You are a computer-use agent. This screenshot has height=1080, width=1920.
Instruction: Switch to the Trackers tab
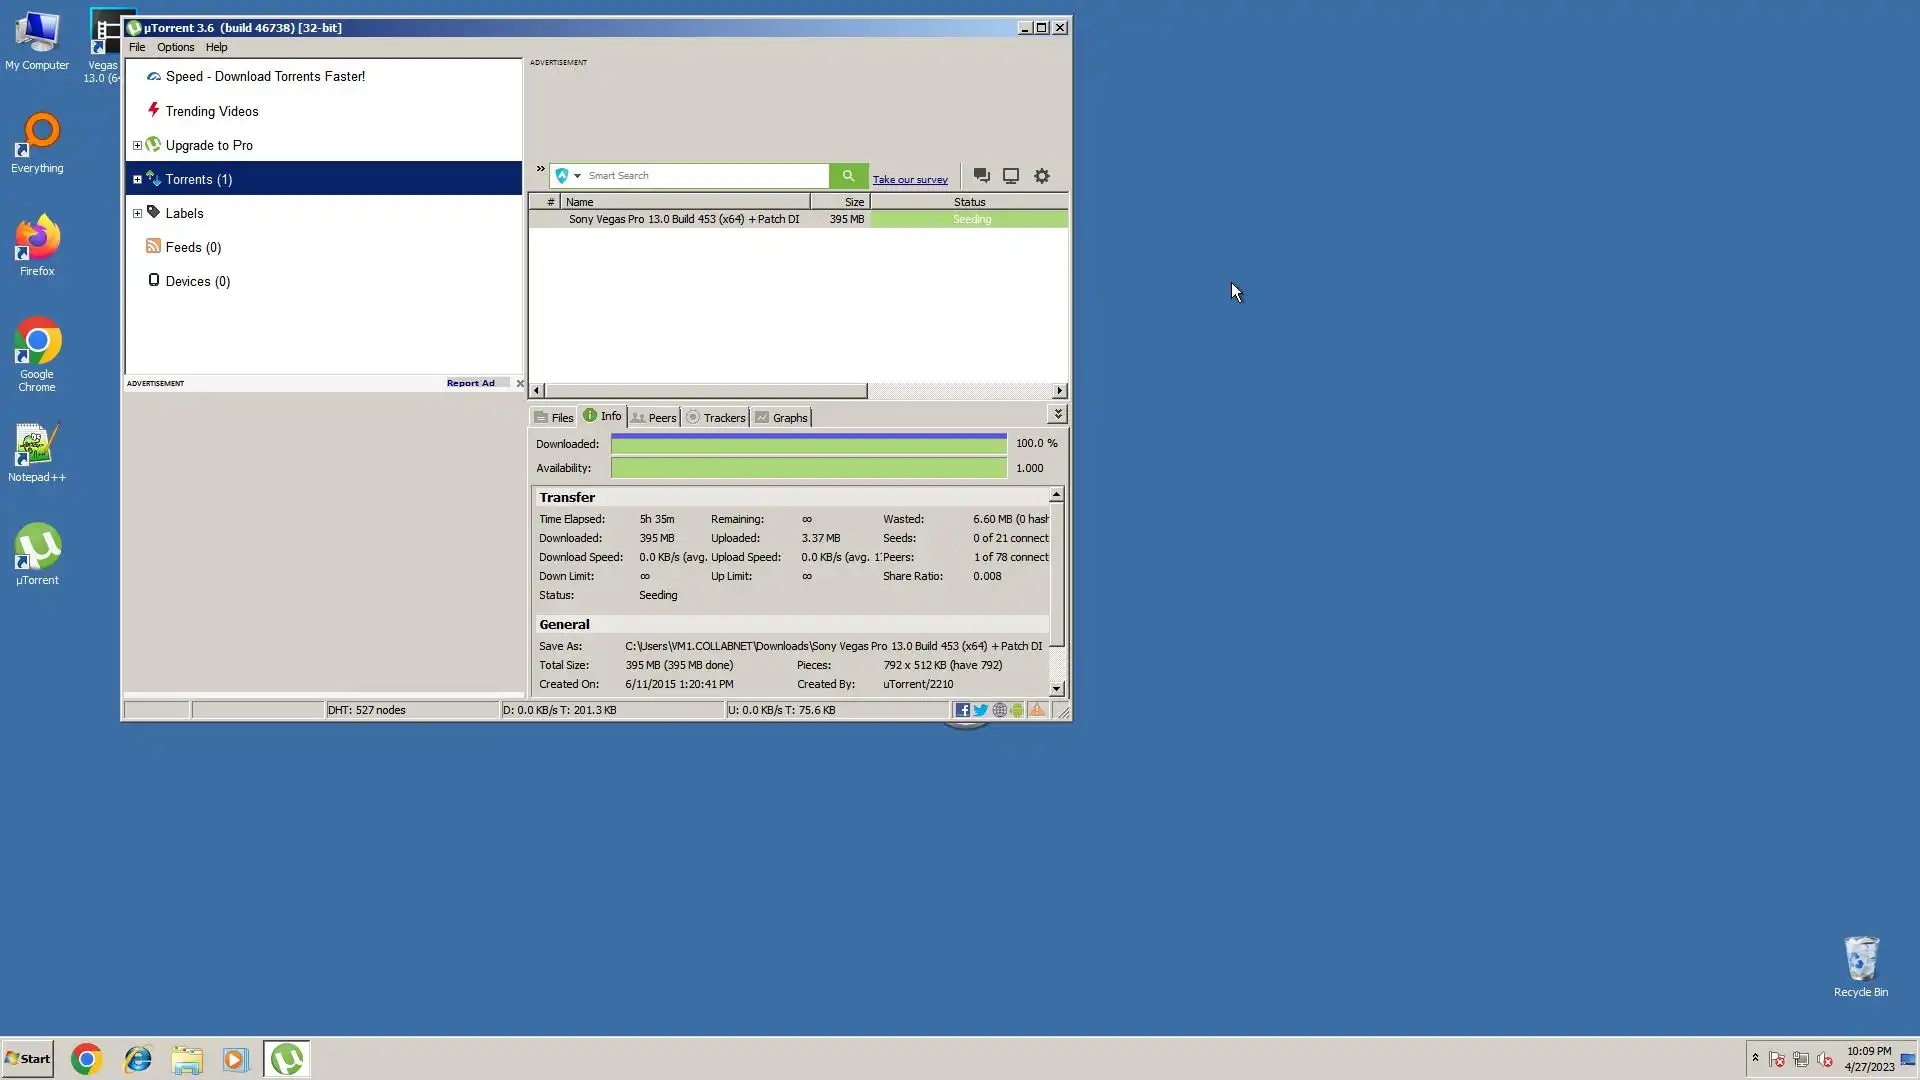(716, 418)
